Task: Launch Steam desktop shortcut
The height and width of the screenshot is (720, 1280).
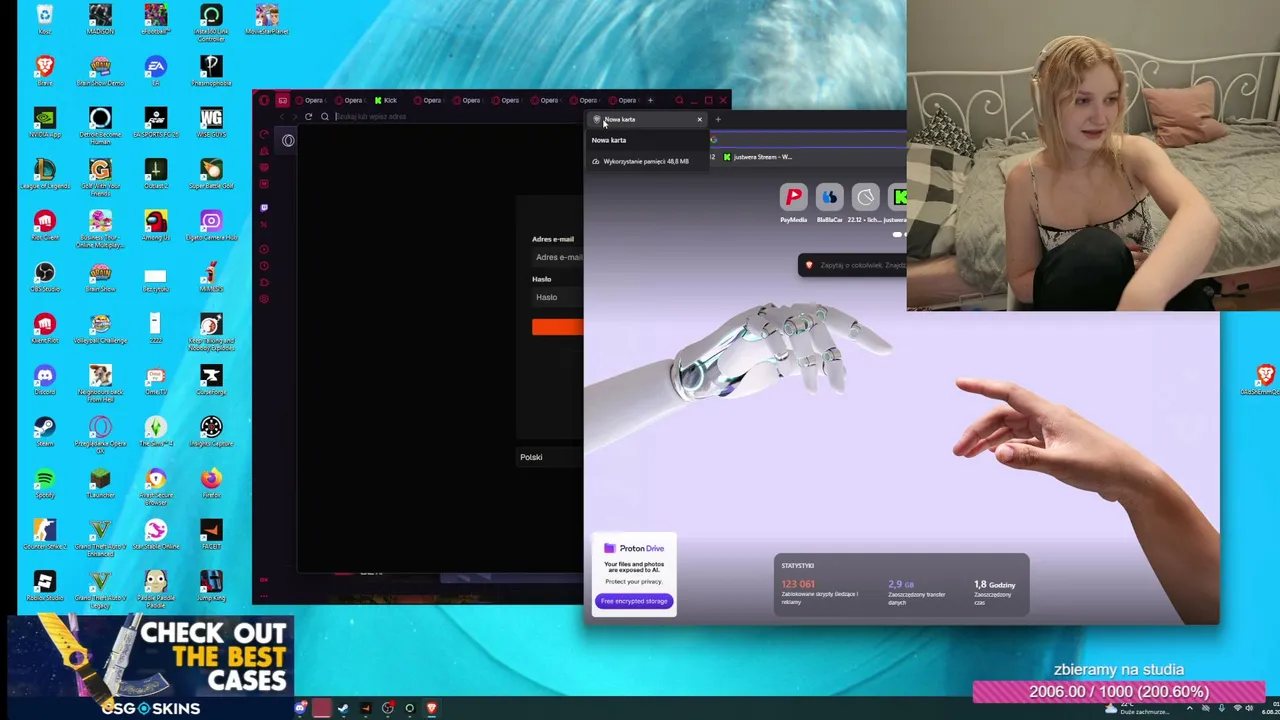Action: coord(44,432)
